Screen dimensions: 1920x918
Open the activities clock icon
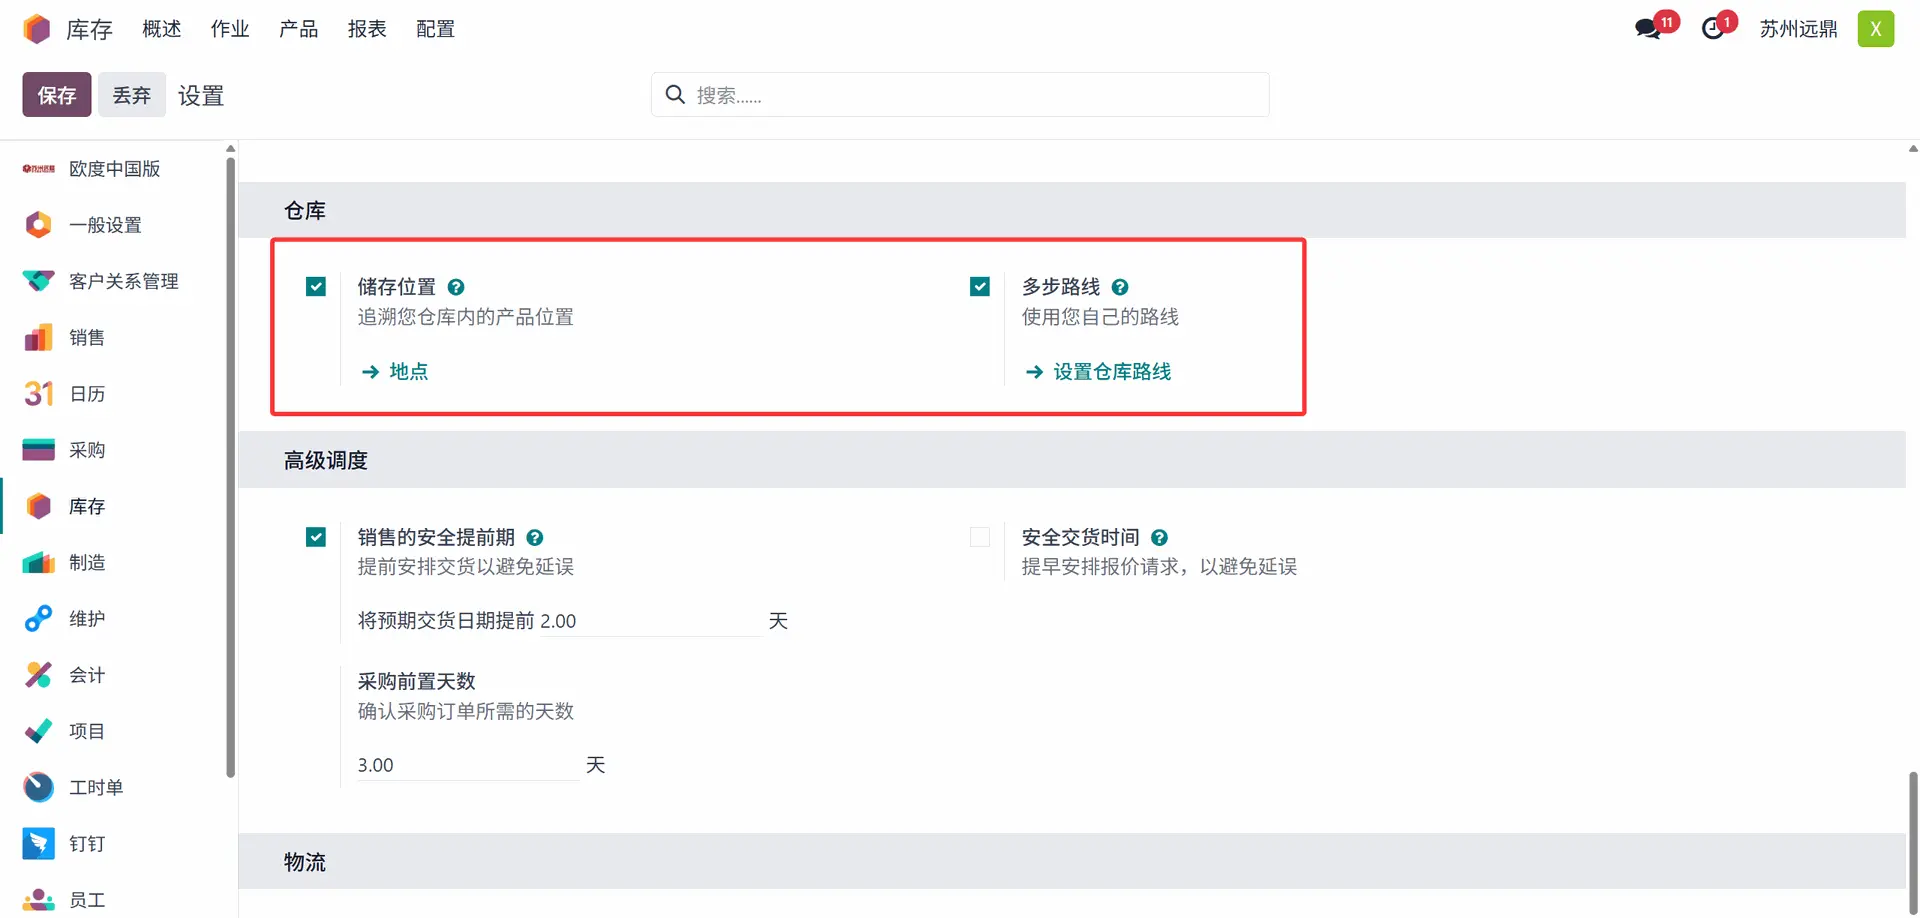(x=1713, y=29)
